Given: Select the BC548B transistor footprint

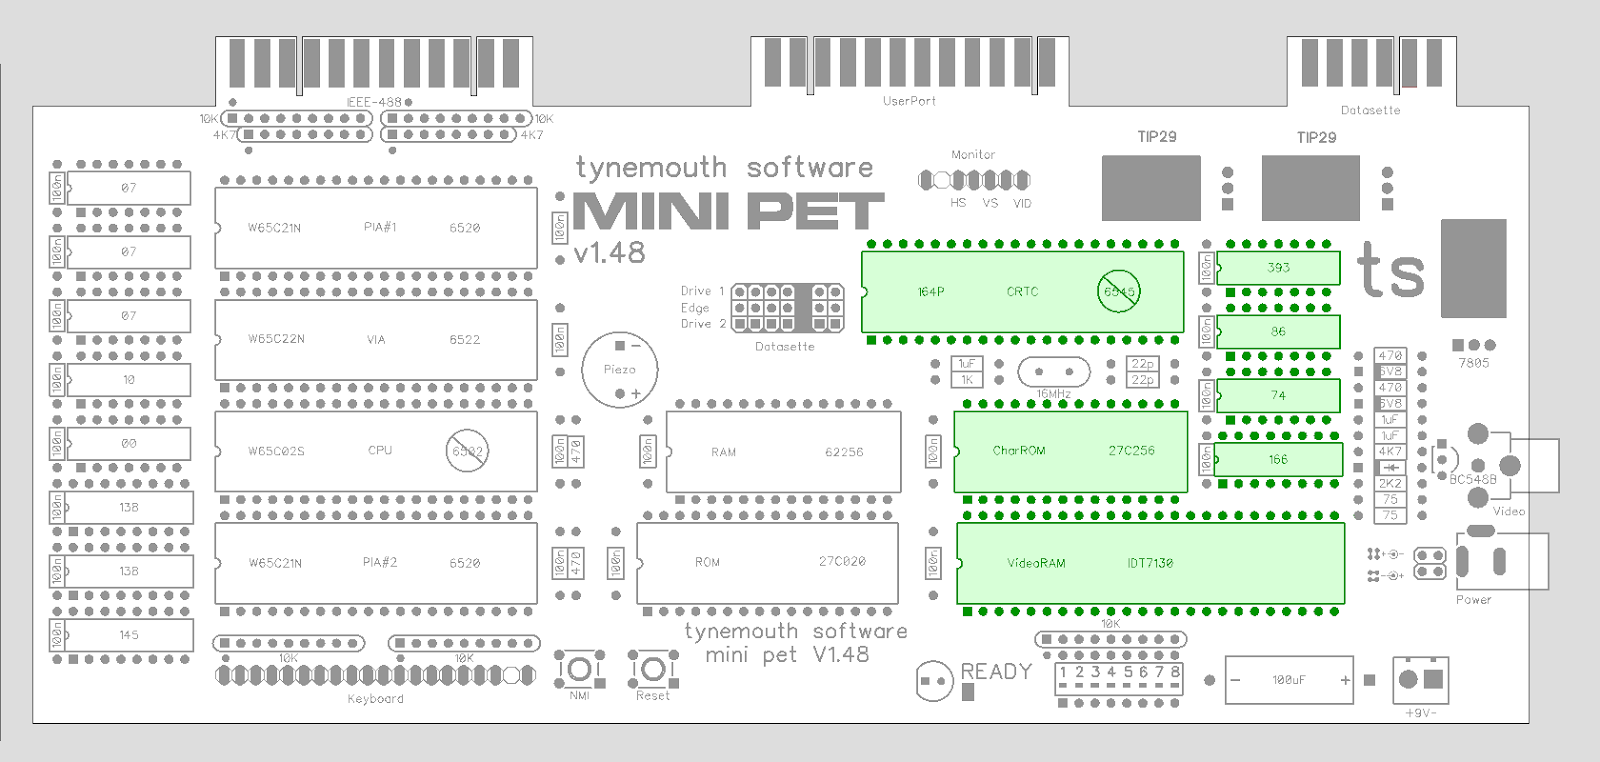Looking at the screenshot, I should [1444, 459].
